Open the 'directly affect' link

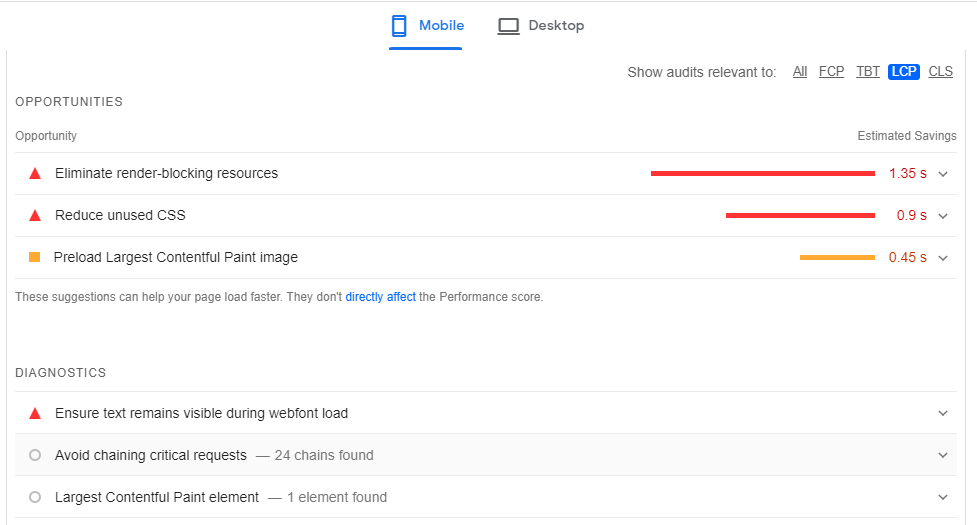[380, 297]
